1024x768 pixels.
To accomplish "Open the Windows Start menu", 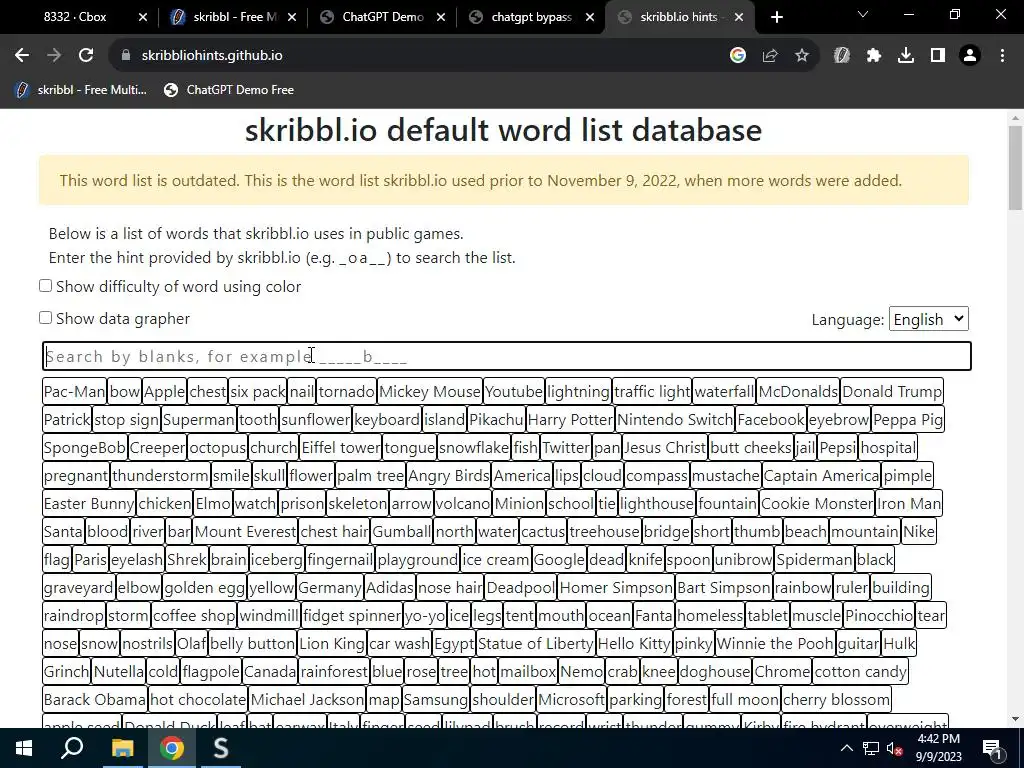I will [x=24, y=748].
